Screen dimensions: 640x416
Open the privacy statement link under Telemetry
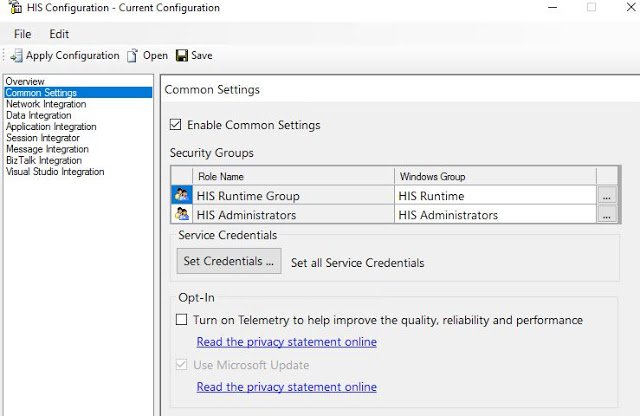tap(287, 342)
